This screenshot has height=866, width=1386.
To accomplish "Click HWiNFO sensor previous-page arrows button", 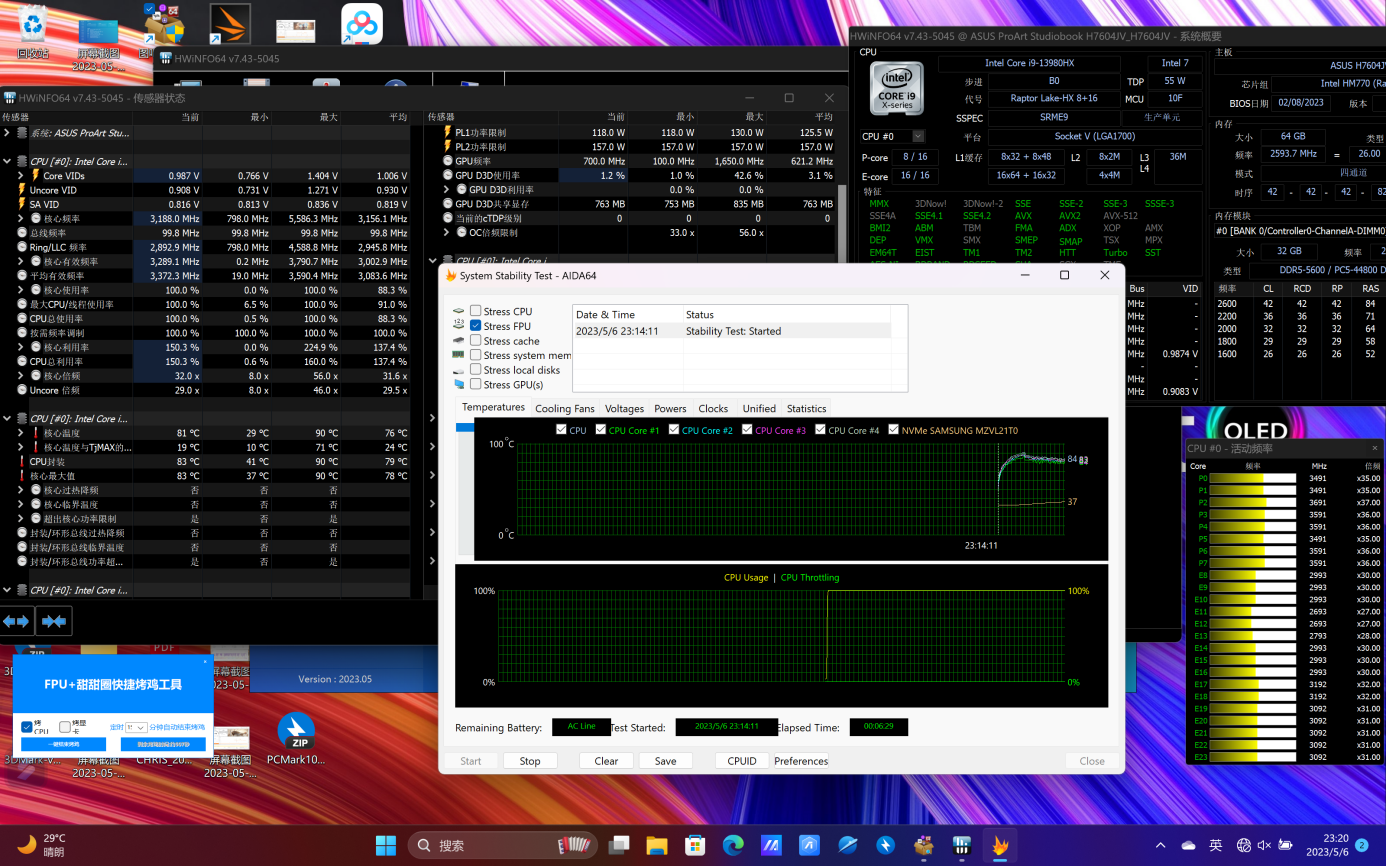I will [x=17, y=621].
